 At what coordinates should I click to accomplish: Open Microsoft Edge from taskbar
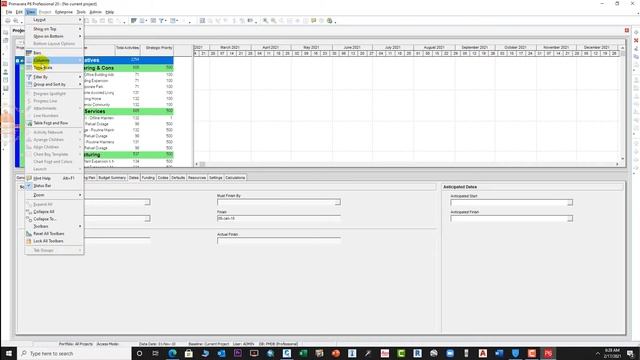[172, 353]
